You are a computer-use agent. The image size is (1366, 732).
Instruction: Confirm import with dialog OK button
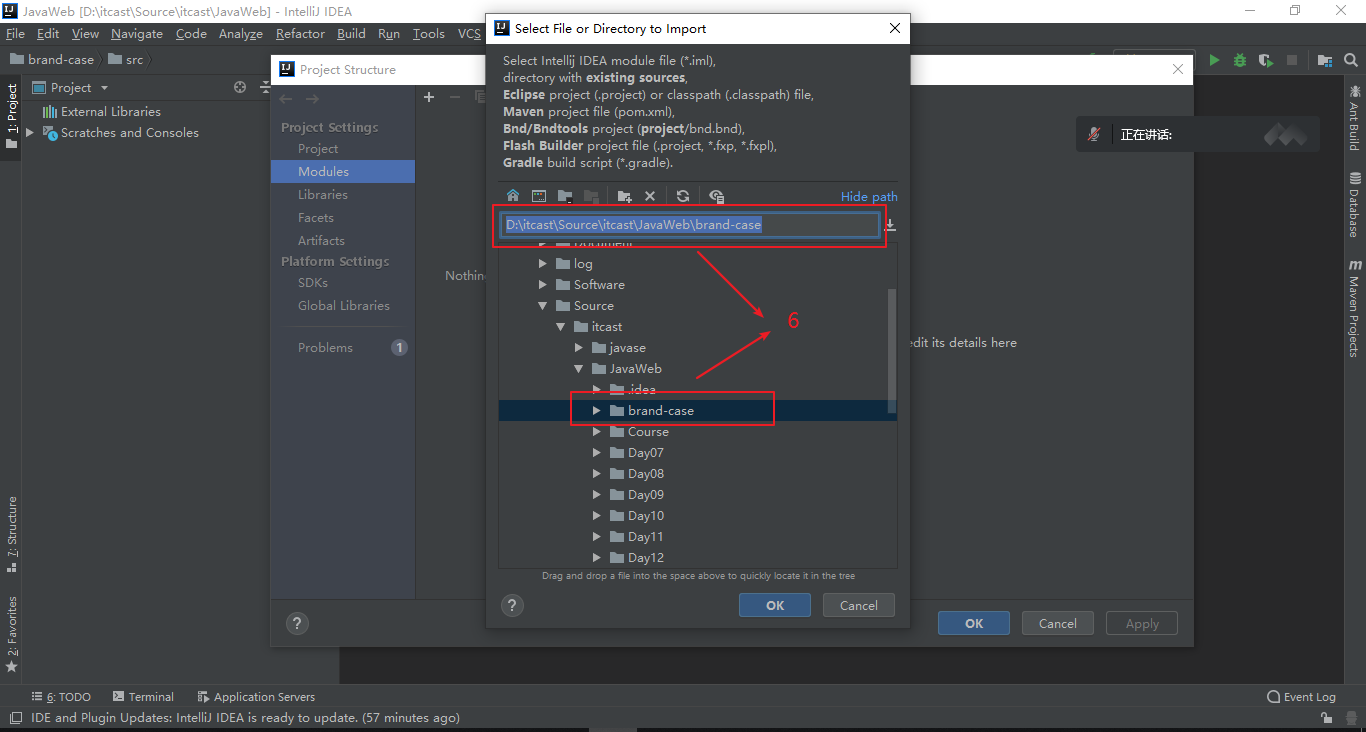[774, 605]
